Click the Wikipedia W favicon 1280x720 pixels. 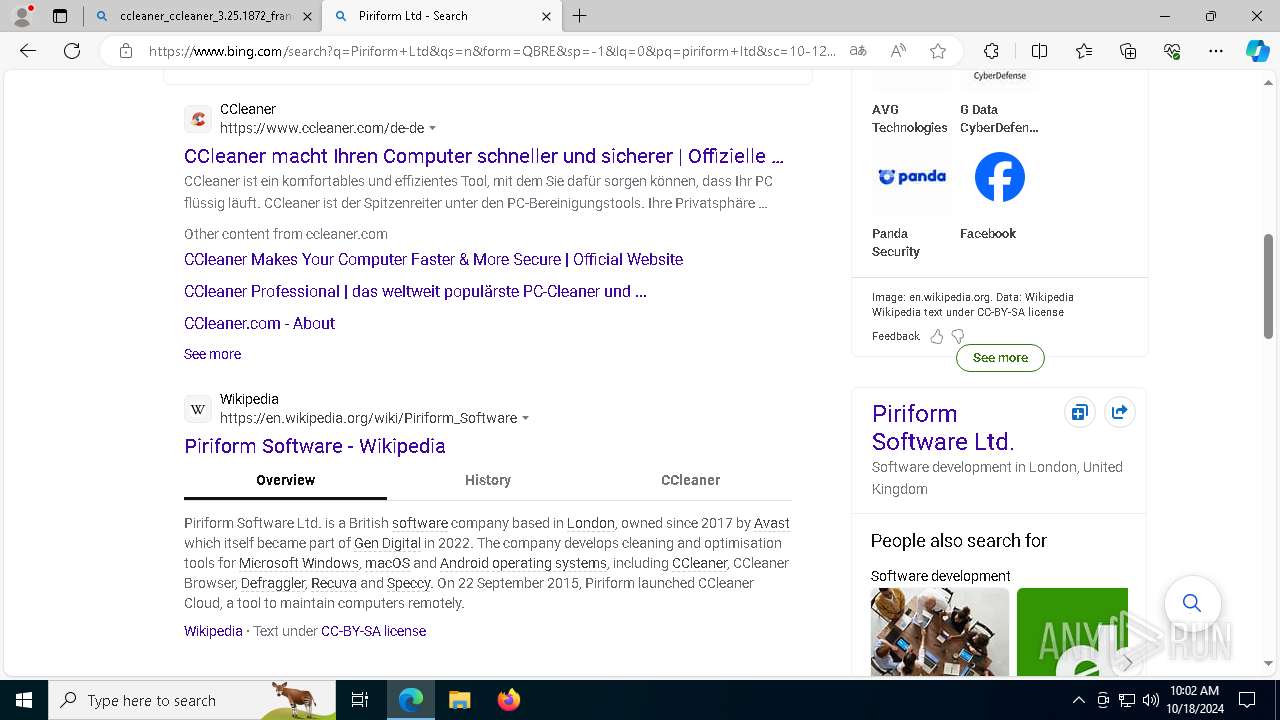(198, 409)
